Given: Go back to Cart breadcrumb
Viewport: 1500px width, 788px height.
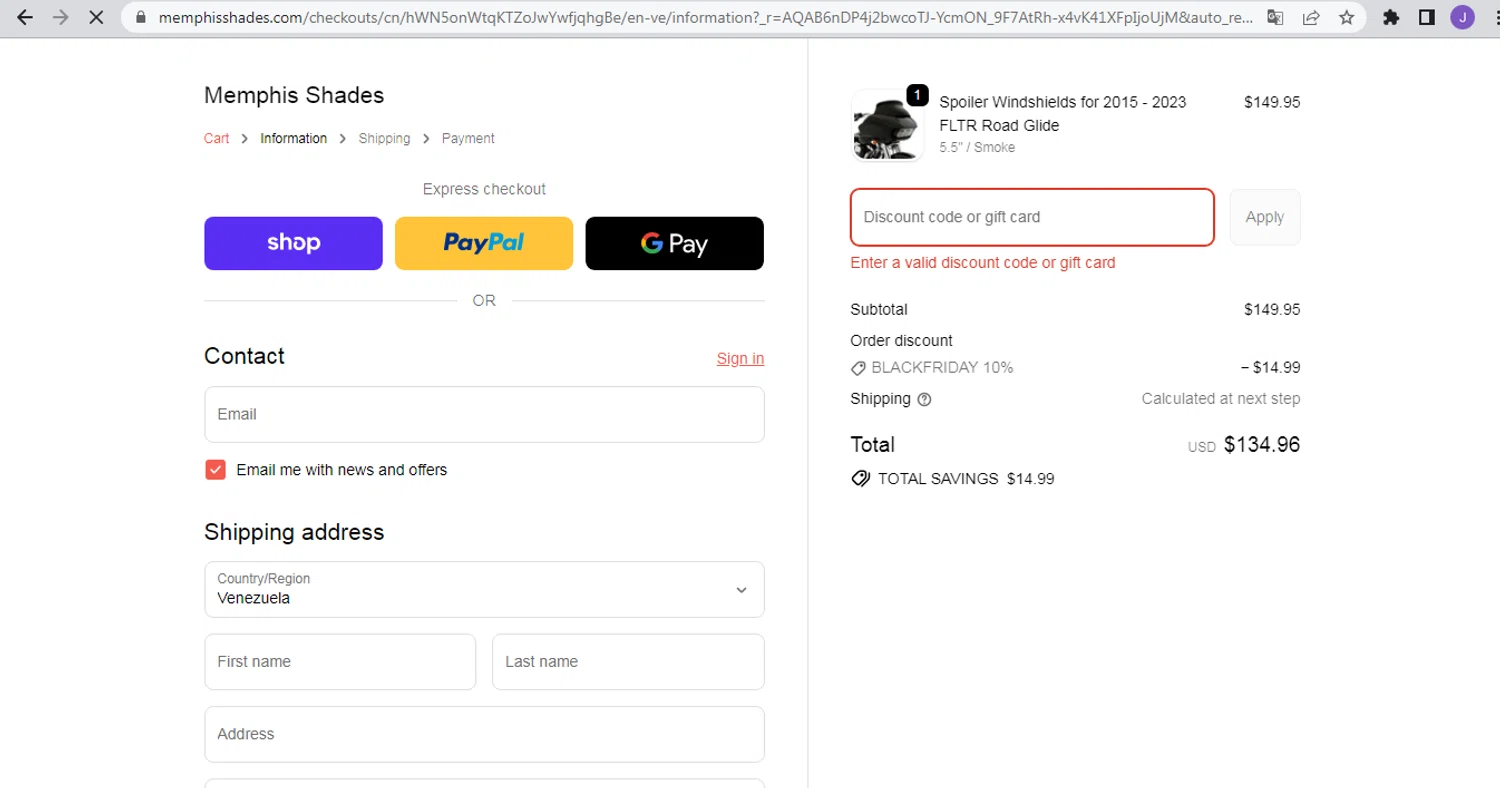Looking at the screenshot, I should [x=216, y=138].
